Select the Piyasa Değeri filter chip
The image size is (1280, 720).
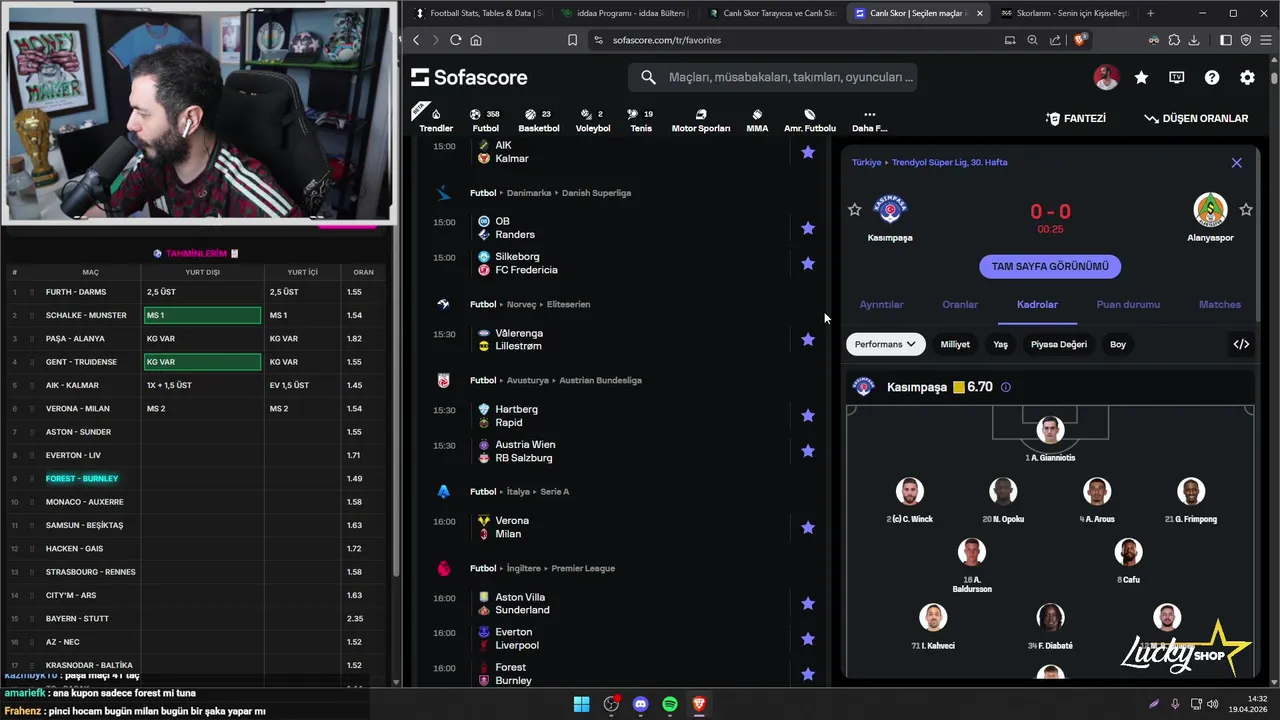[x=1059, y=344]
